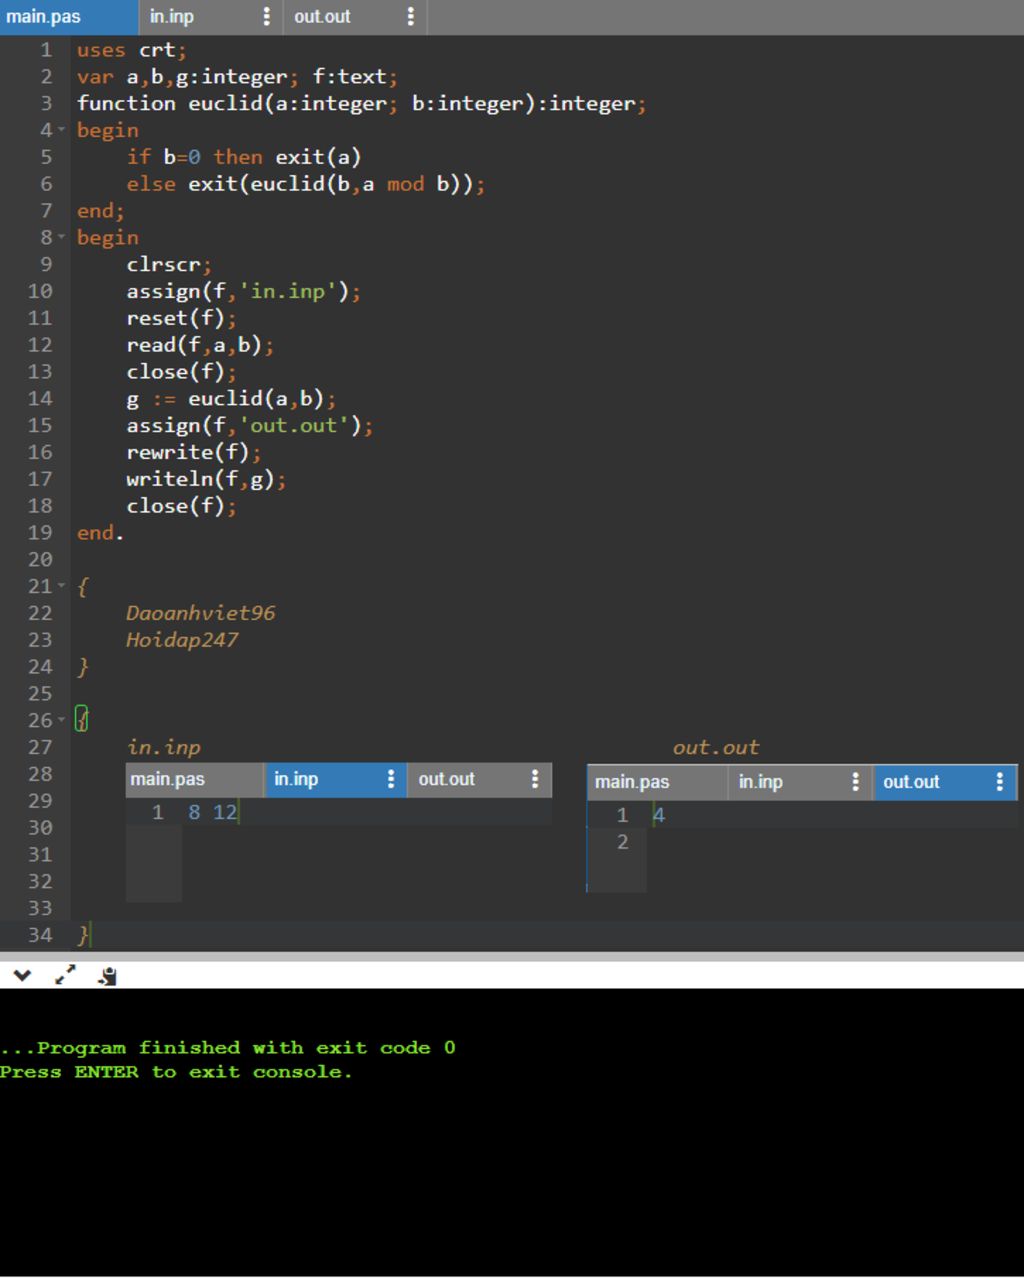1024x1278 pixels.
Task: Click the console copy-to-clipboard icon
Action: [107, 976]
